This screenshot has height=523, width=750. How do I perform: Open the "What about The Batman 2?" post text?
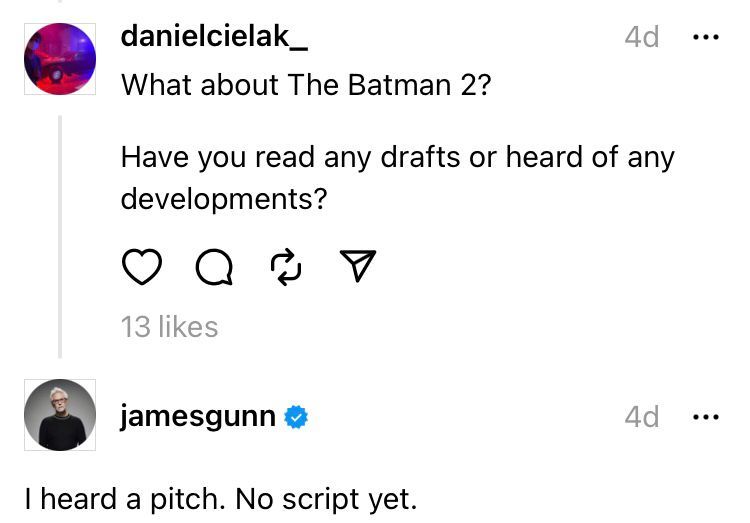pyautogui.click(x=305, y=85)
